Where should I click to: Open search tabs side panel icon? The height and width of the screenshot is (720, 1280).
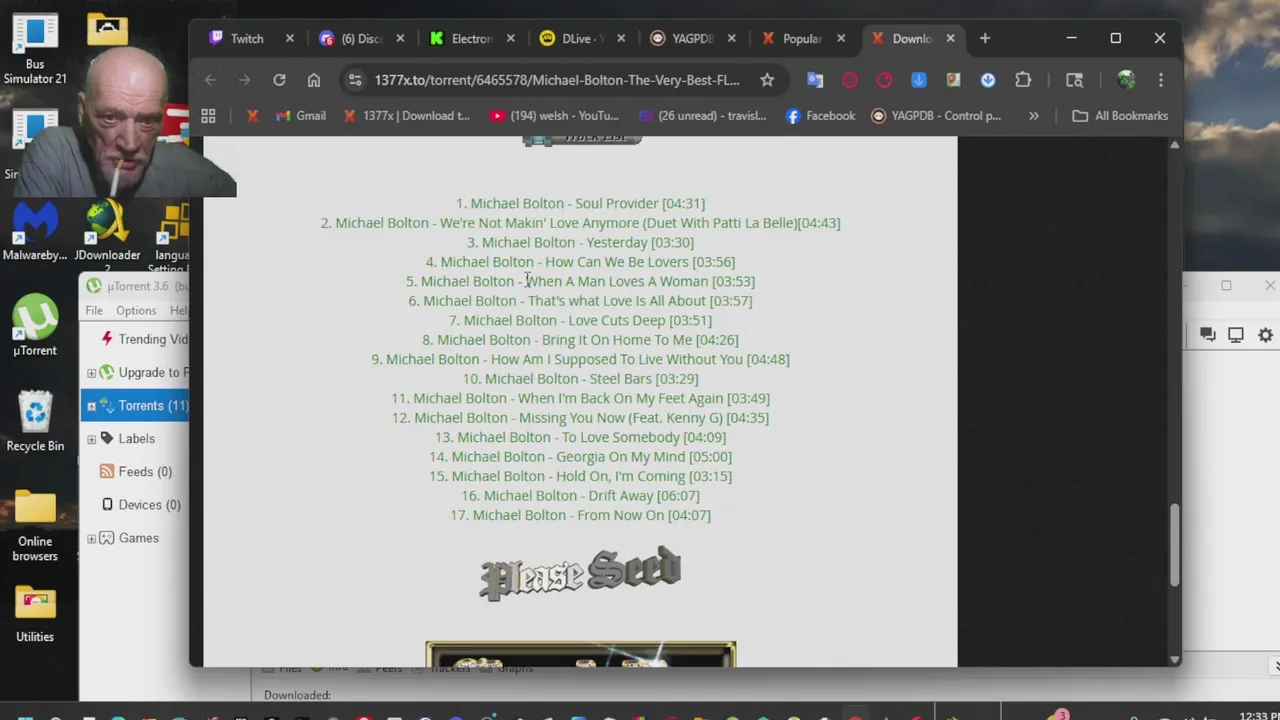(x=1074, y=80)
